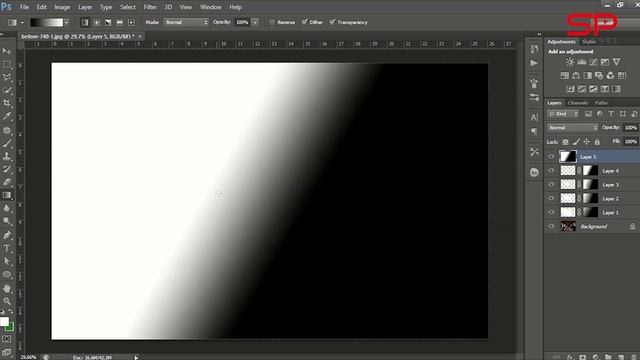Select the Path Selection tool
The height and width of the screenshot is (360, 640).
click(7, 261)
